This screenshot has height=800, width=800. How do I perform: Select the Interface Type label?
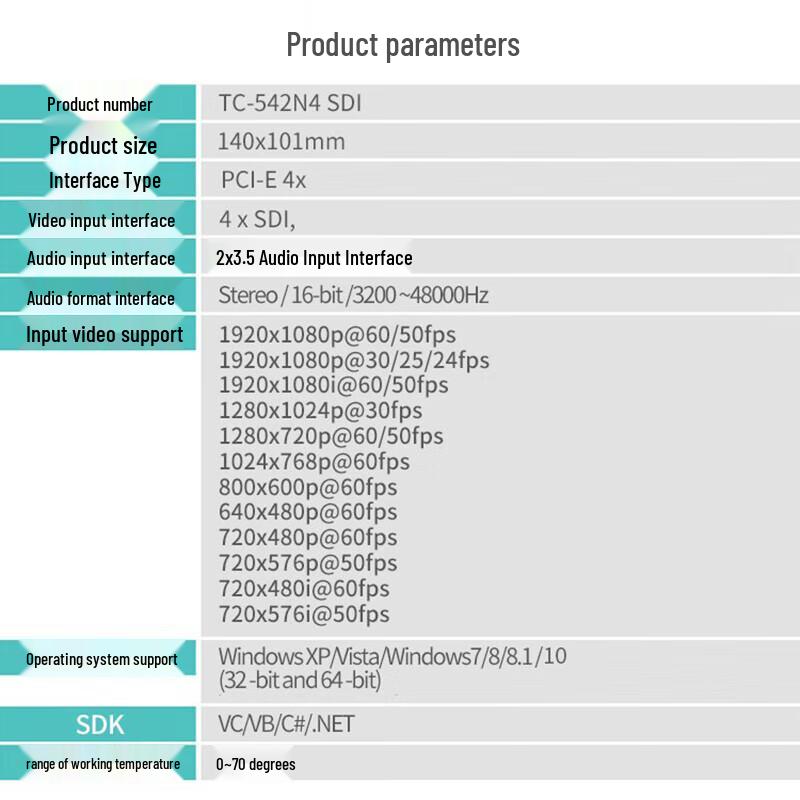[x=105, y=181]
